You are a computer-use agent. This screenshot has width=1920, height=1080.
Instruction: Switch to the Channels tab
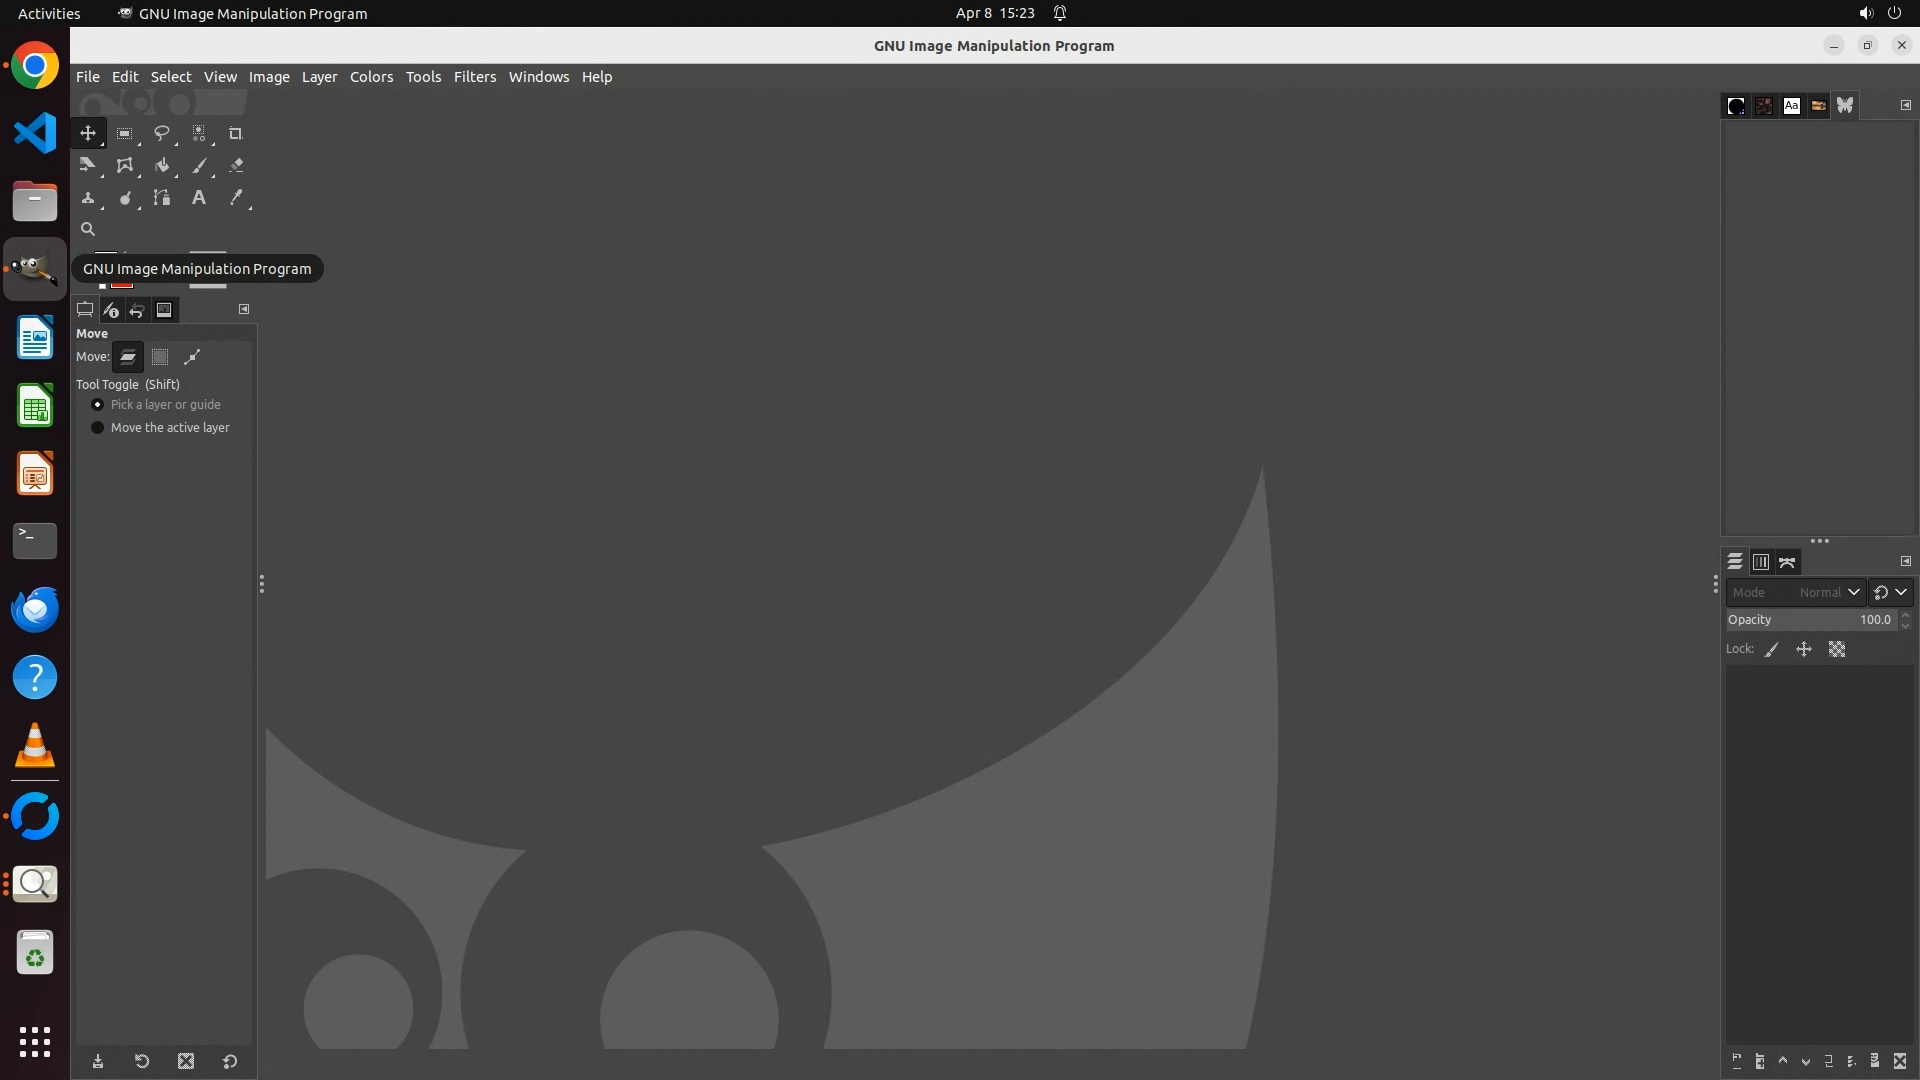tap(1761, 562)
